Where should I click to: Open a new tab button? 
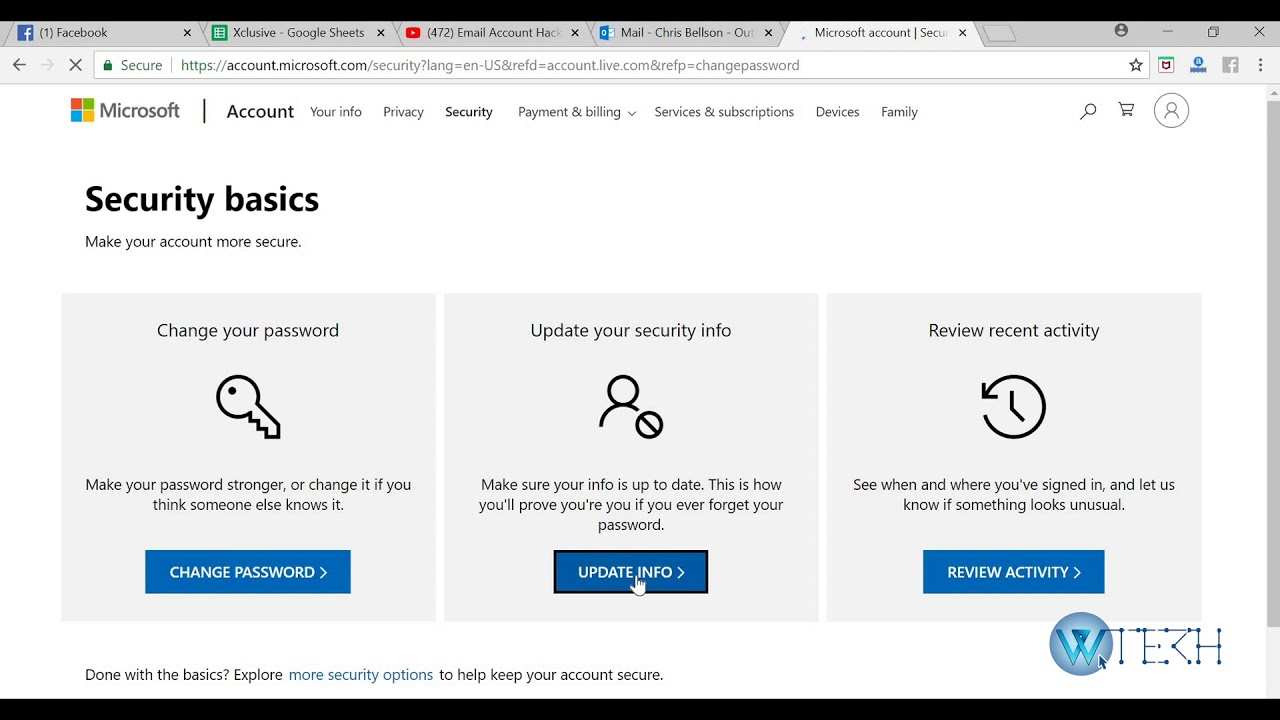coord(999,34)
